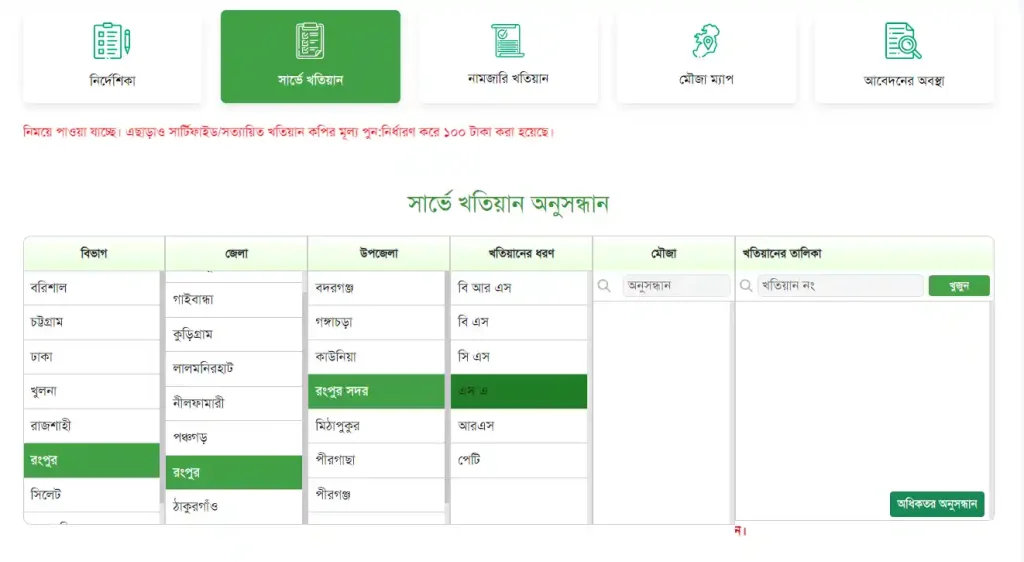The width and height of the screenshot is (1024, 562).
Task: Click the আবেদনের অবস্থা search-document icon
Action: pyautogui.click(x=903, y=41)
